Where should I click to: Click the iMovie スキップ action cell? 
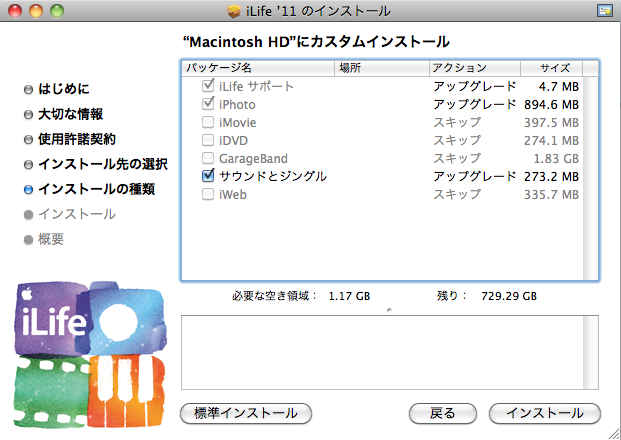[457, 122]
